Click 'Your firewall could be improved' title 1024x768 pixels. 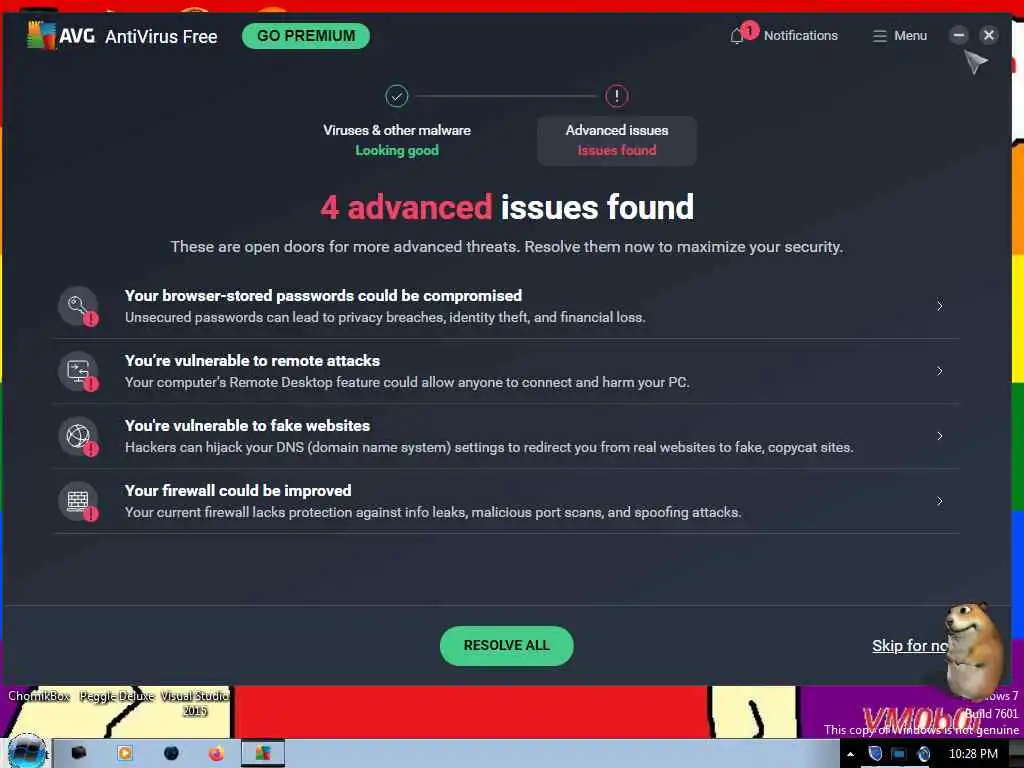pyautogui.click(x=238, y=490)
